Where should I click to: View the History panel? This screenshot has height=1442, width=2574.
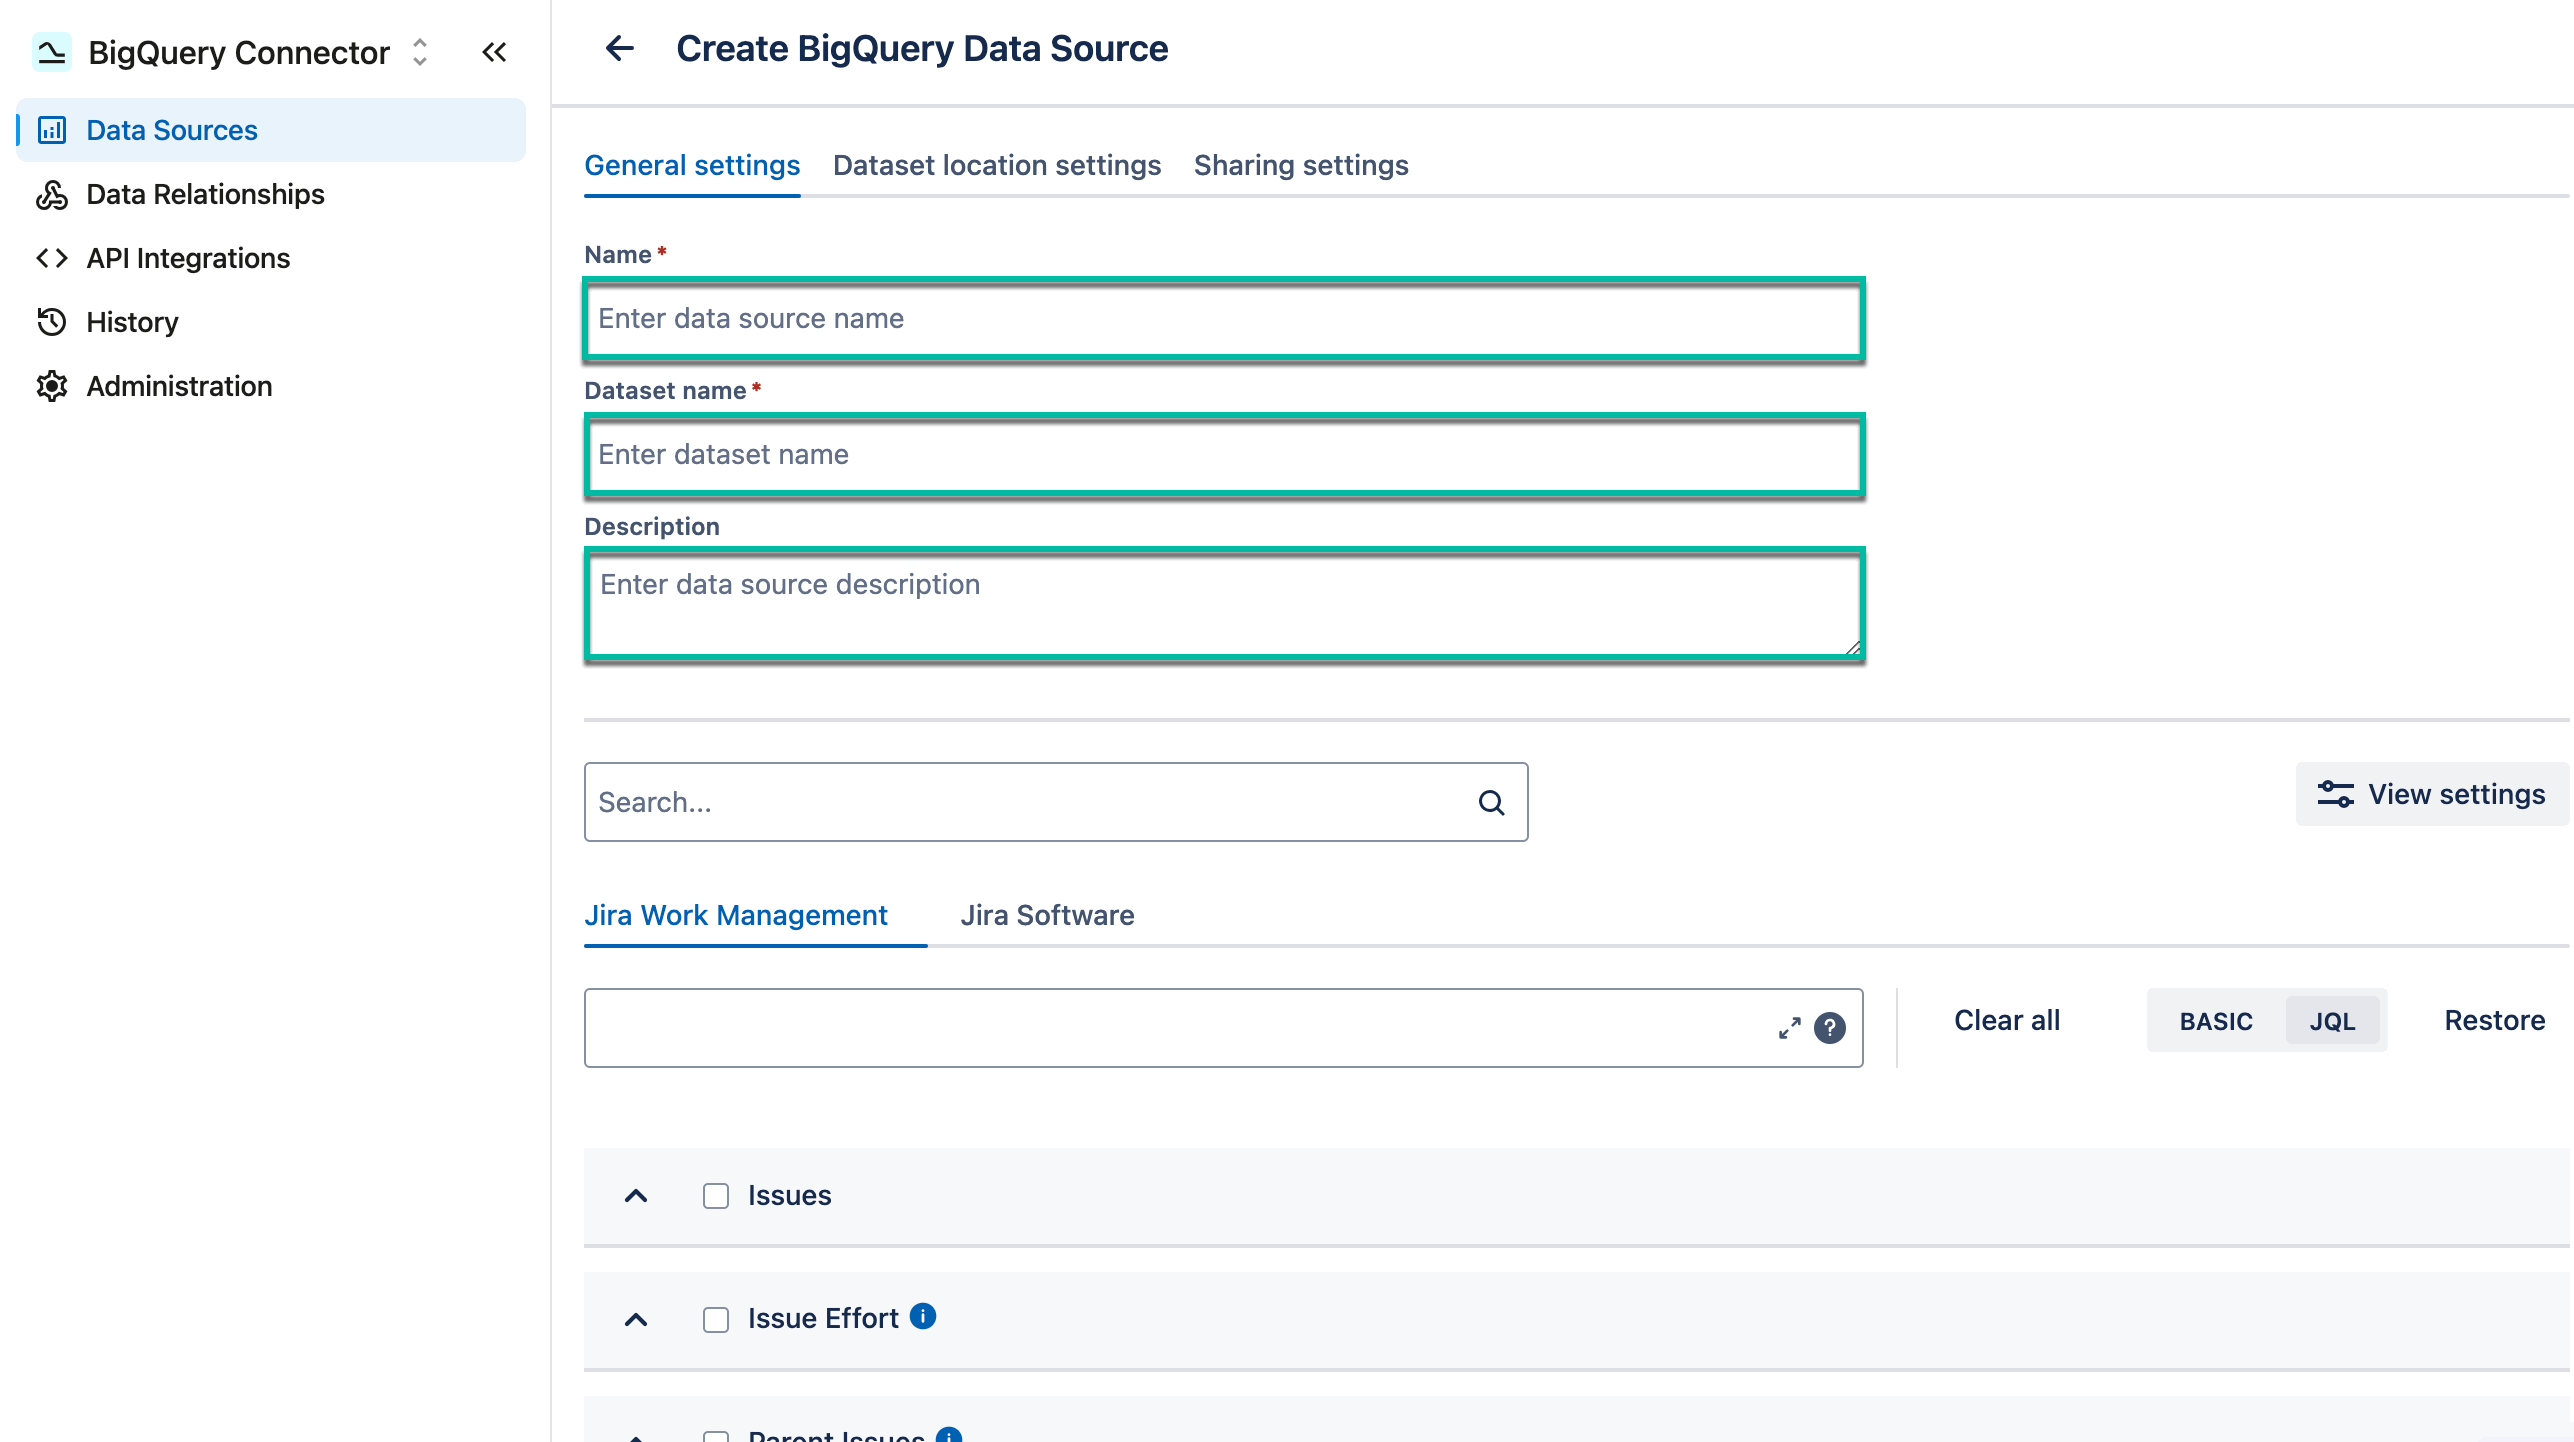coord(134,322)
